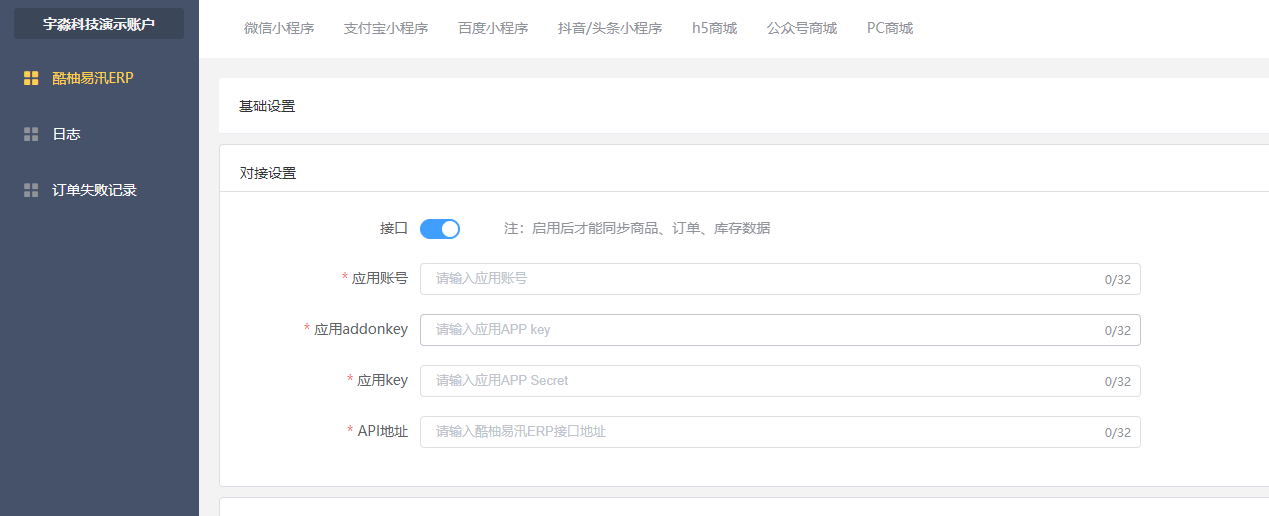
Task: Click the 应用addonkey field label
Action: click(x=360, y=329)
